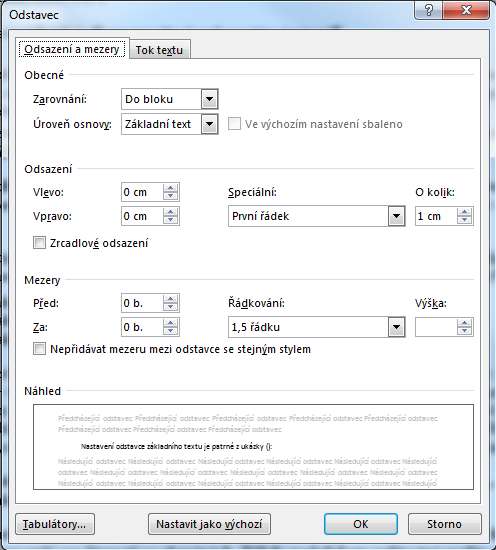Enable Zrcadlové odsazení checkbox
496x550 pixels.
coord(39,242)
